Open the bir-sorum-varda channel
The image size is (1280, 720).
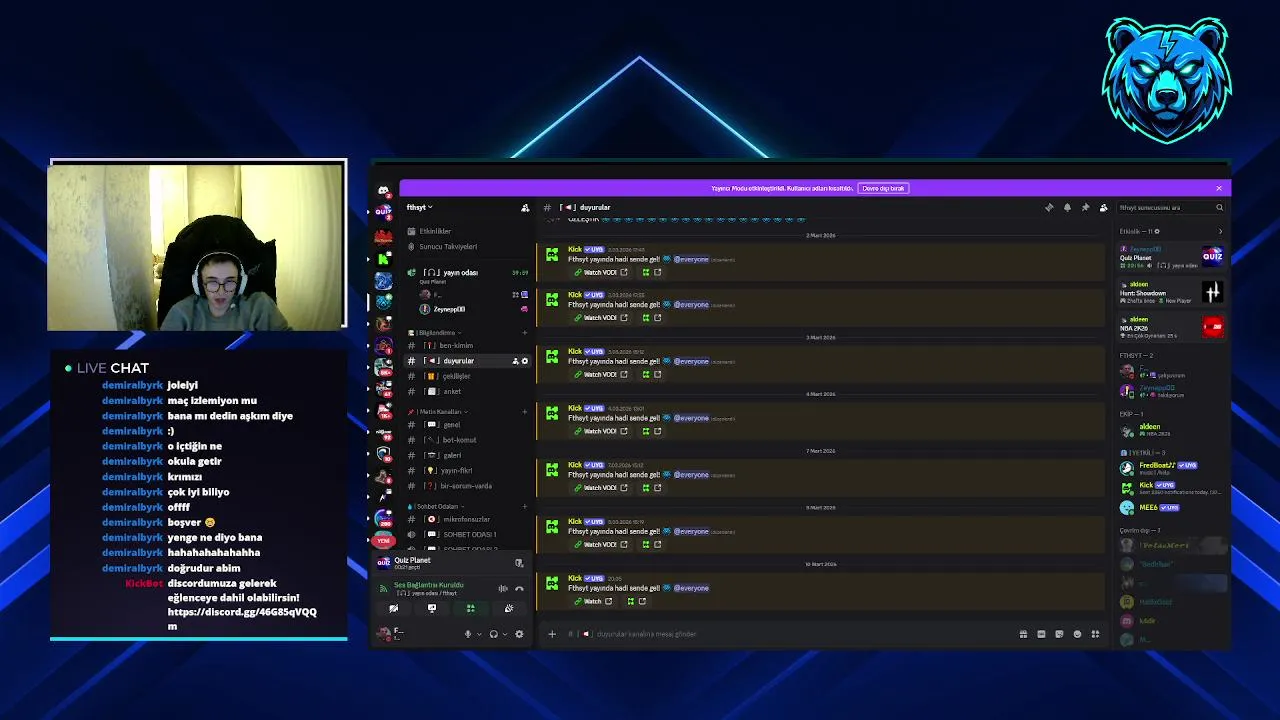pyautogui.click(x=468, y=486)
